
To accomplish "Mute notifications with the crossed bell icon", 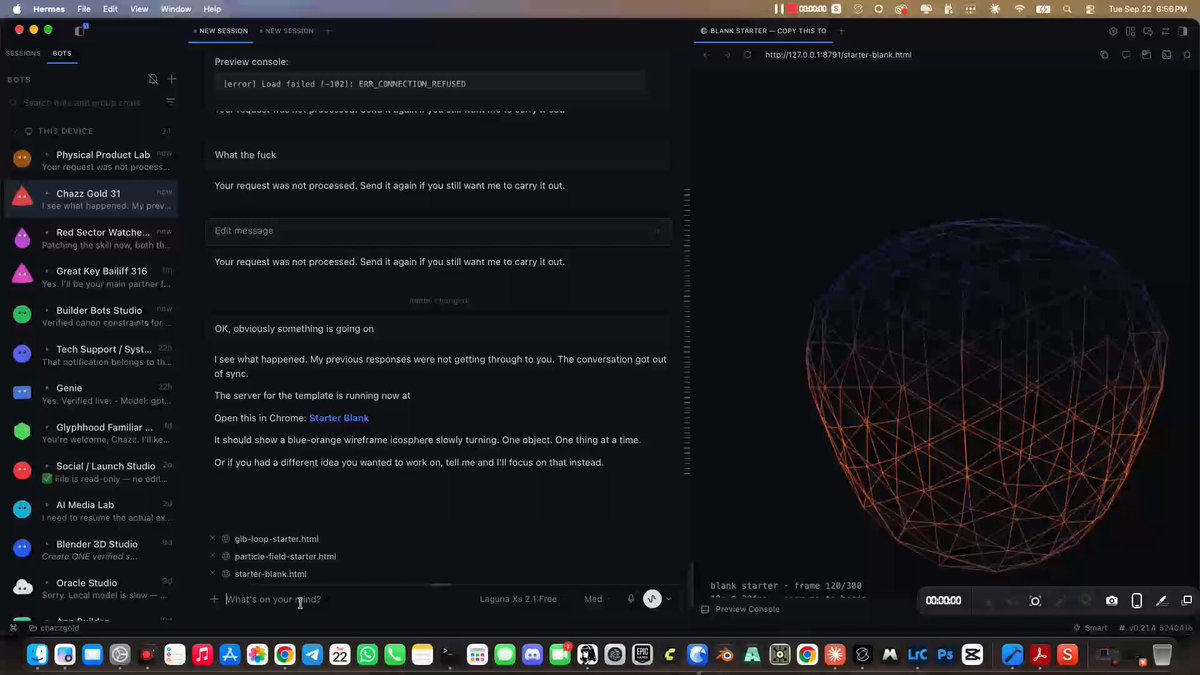I will tap(153, 79).
